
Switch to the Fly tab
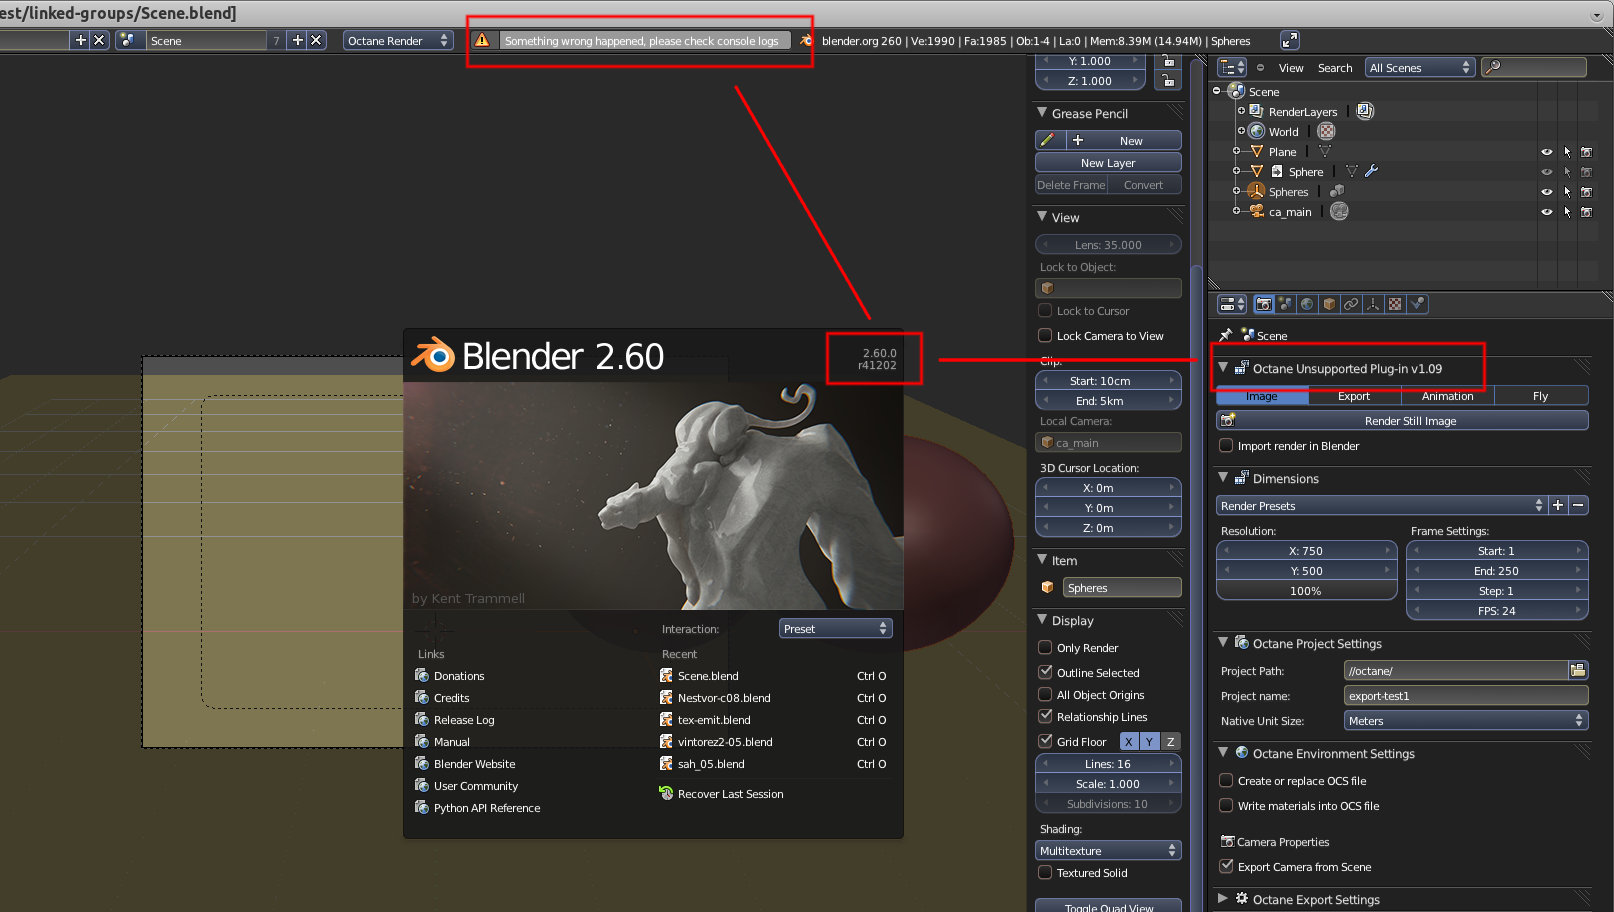(1541, 396)
